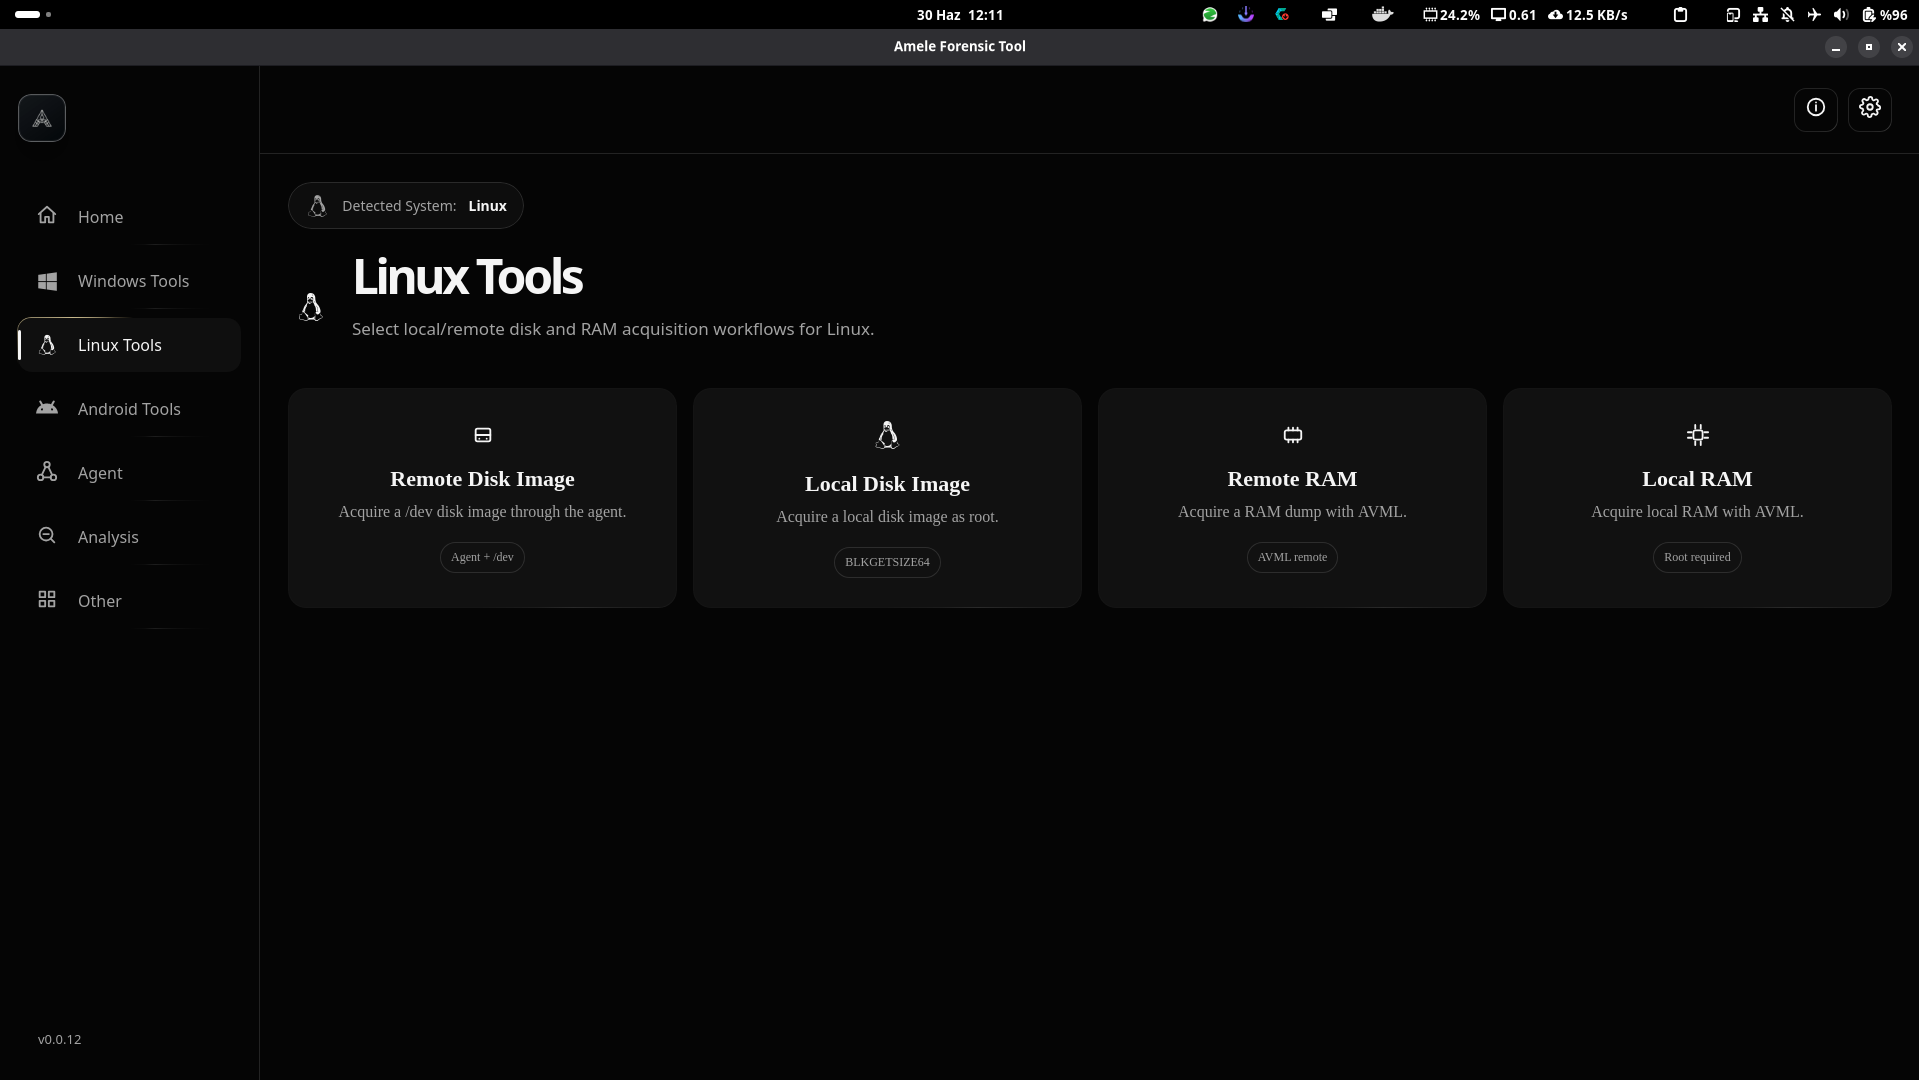
Task: Click the Android robot icon in sidebar
Action: click(47, 408)
